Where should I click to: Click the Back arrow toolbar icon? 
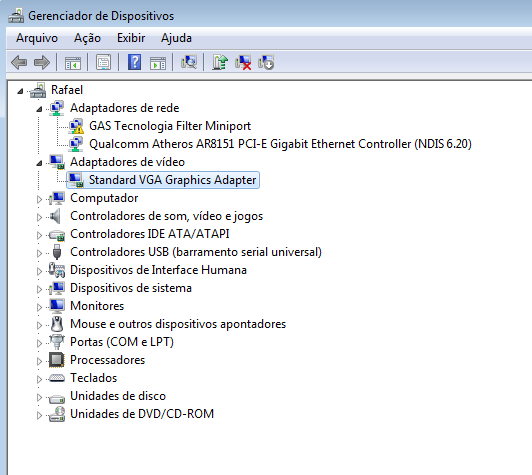point(19,63)
